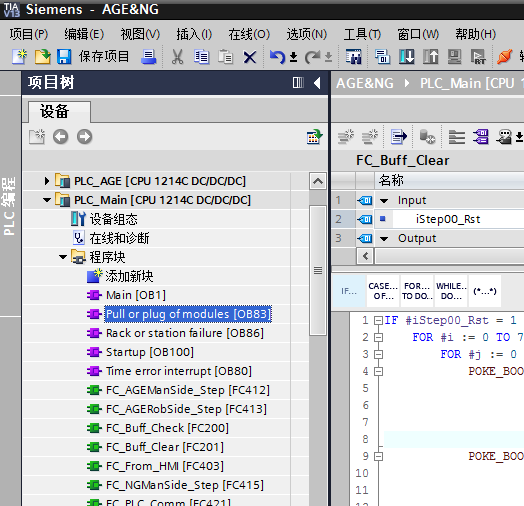Screen dimensions: 524x506
Task: Toggle project tree column view icon
Action: click(298, 83)
